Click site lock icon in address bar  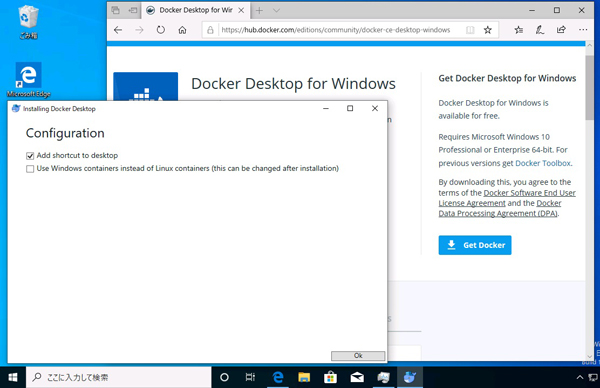coord(210,30)
